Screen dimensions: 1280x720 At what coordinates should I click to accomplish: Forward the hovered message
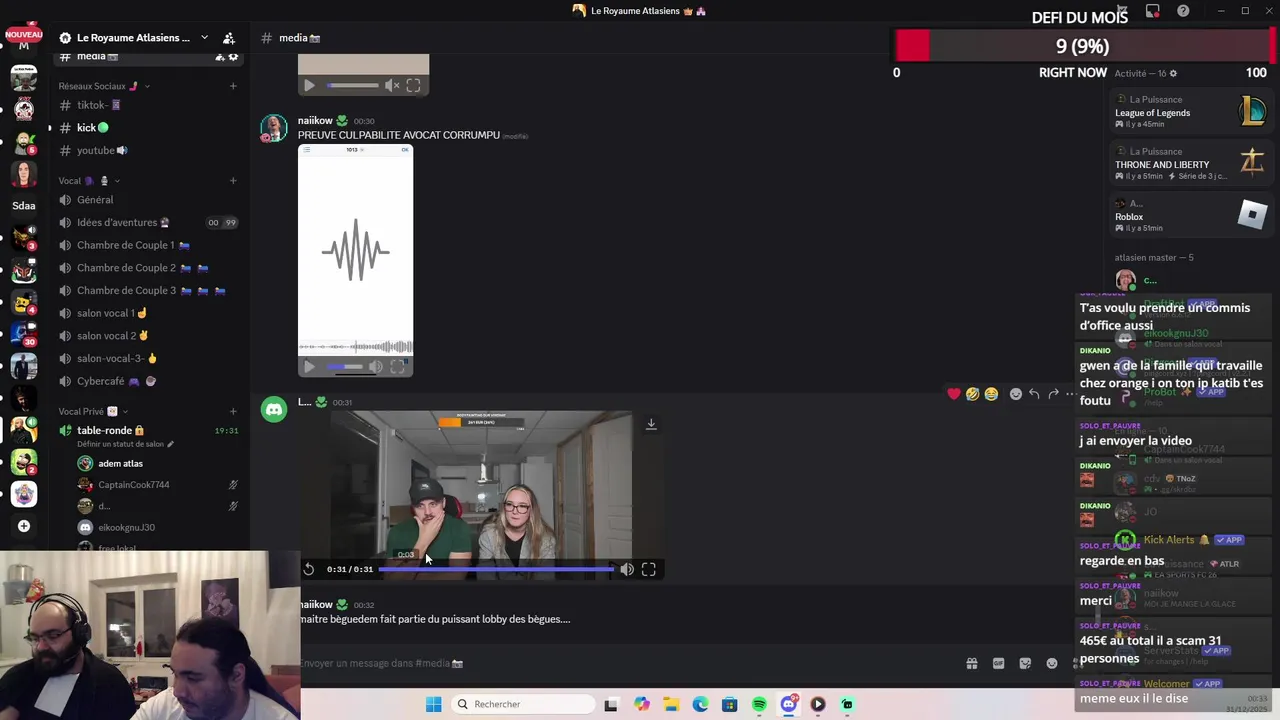(1053, 394)
